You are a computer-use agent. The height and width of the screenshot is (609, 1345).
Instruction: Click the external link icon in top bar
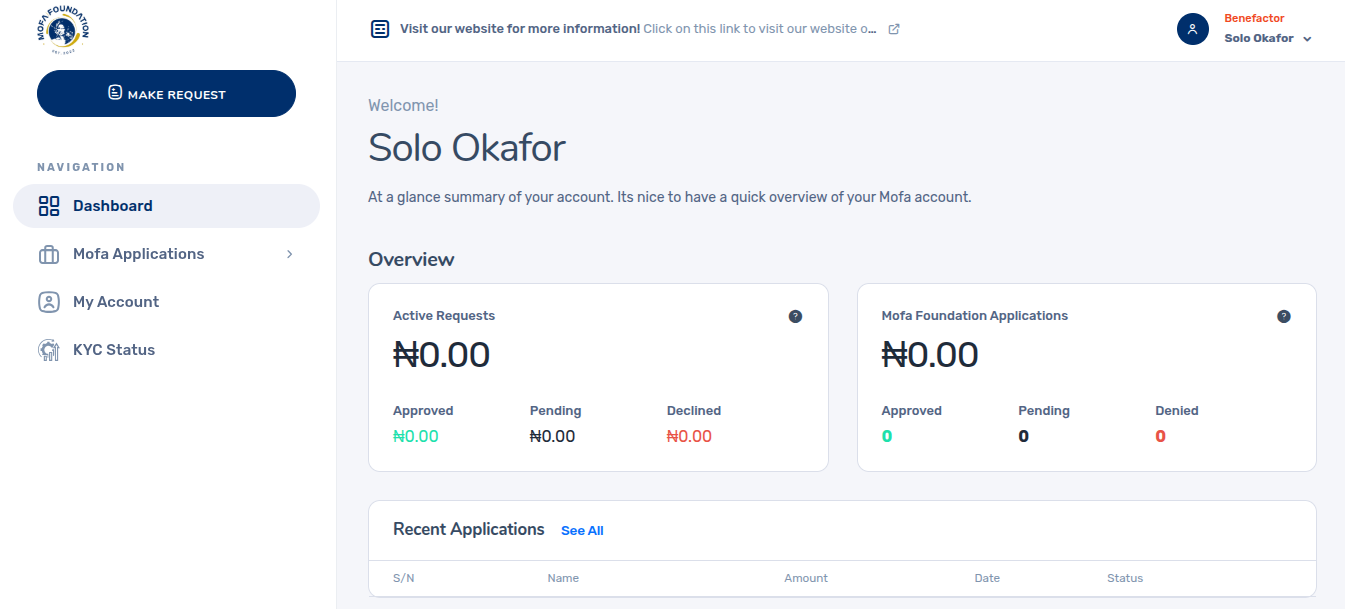[894, 29]
